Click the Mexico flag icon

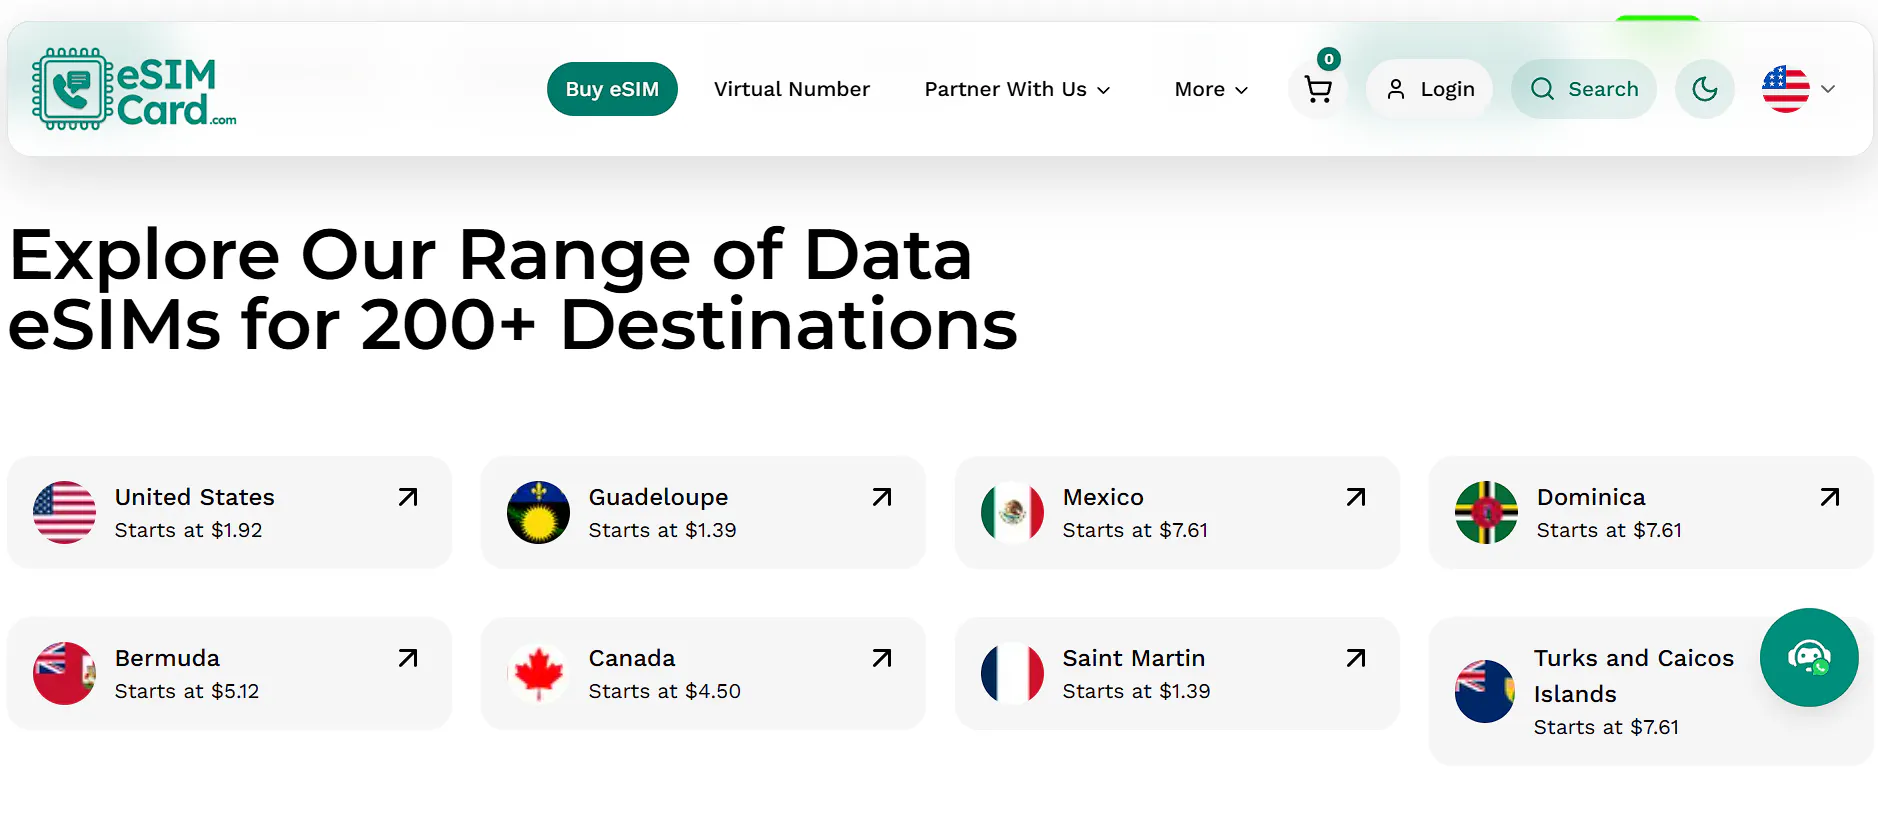1012,512
